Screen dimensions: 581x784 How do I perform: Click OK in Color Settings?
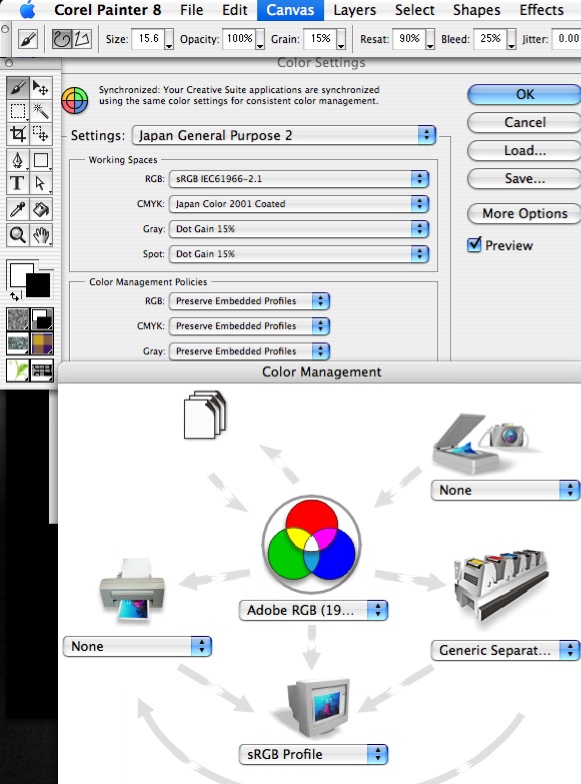pos(524,94)
